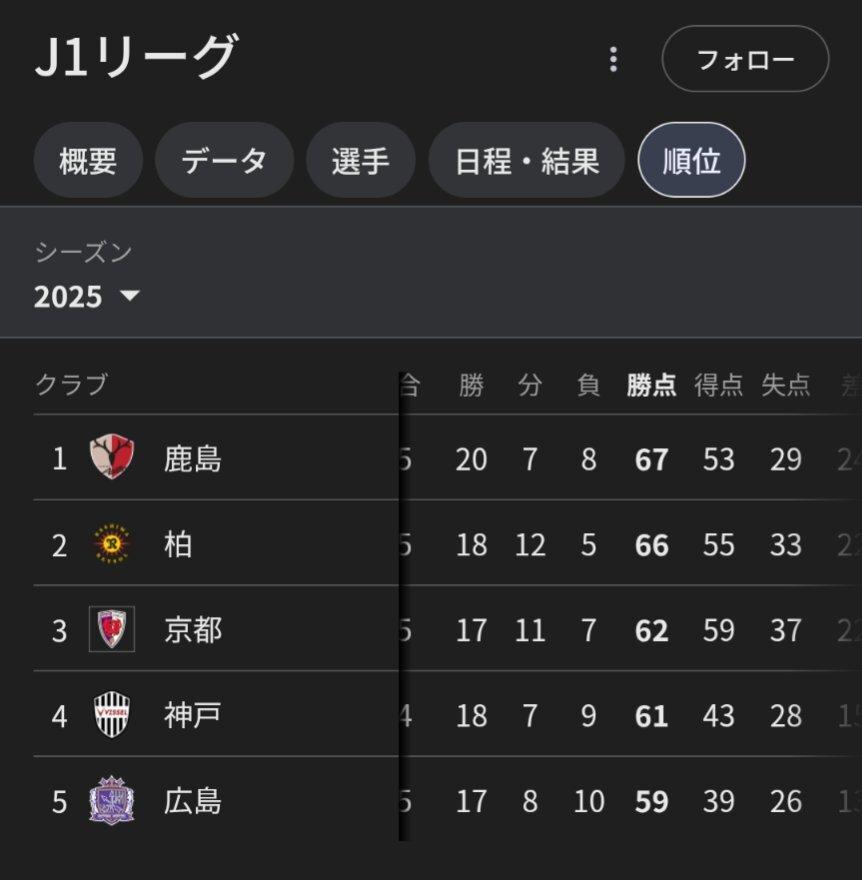Click the Kyoto Sanga club crest
Screen dimensions: 862x880
coord(111,629)
